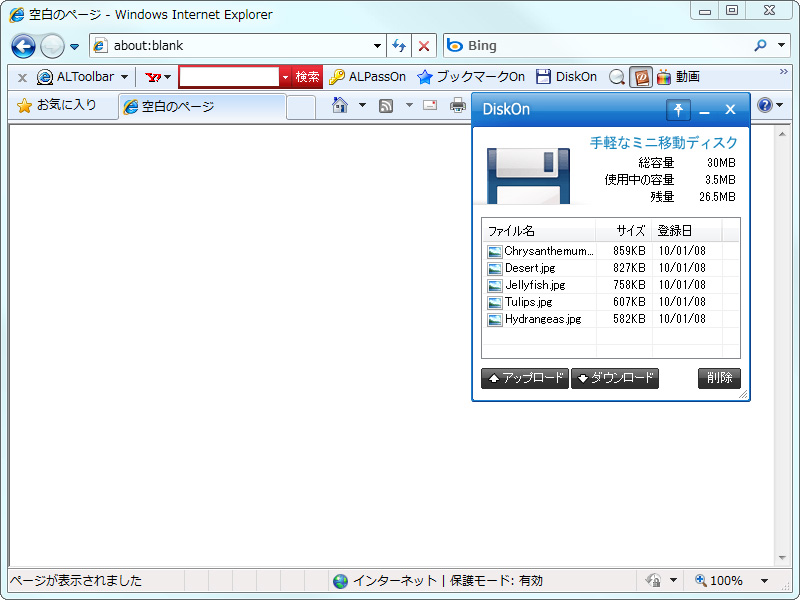
Task: Pin the DiskOn panel with the pin button
Action: [x=678, y=110]
